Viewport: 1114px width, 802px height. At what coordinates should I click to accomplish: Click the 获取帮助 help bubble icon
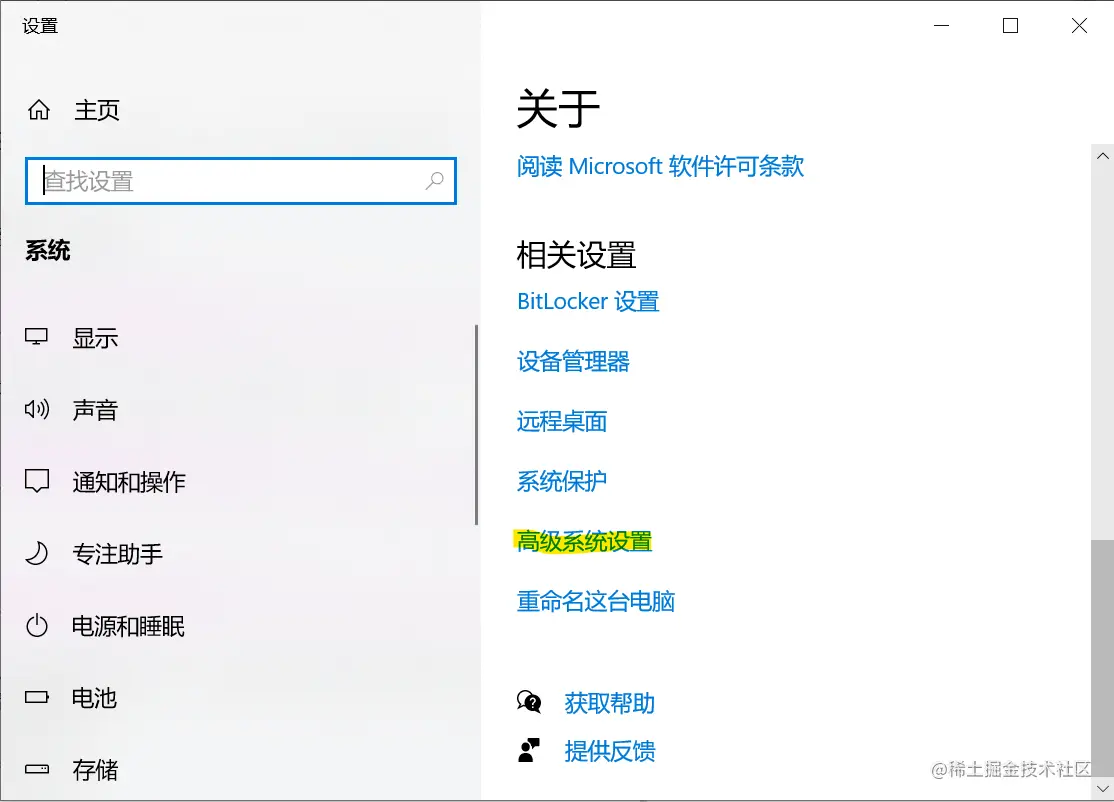click(529, 702)
